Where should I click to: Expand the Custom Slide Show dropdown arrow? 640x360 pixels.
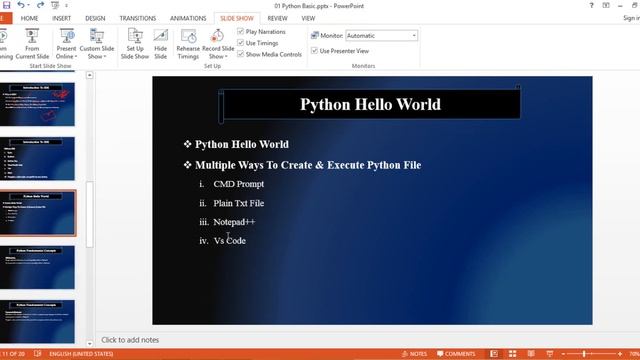pos(105,57)
